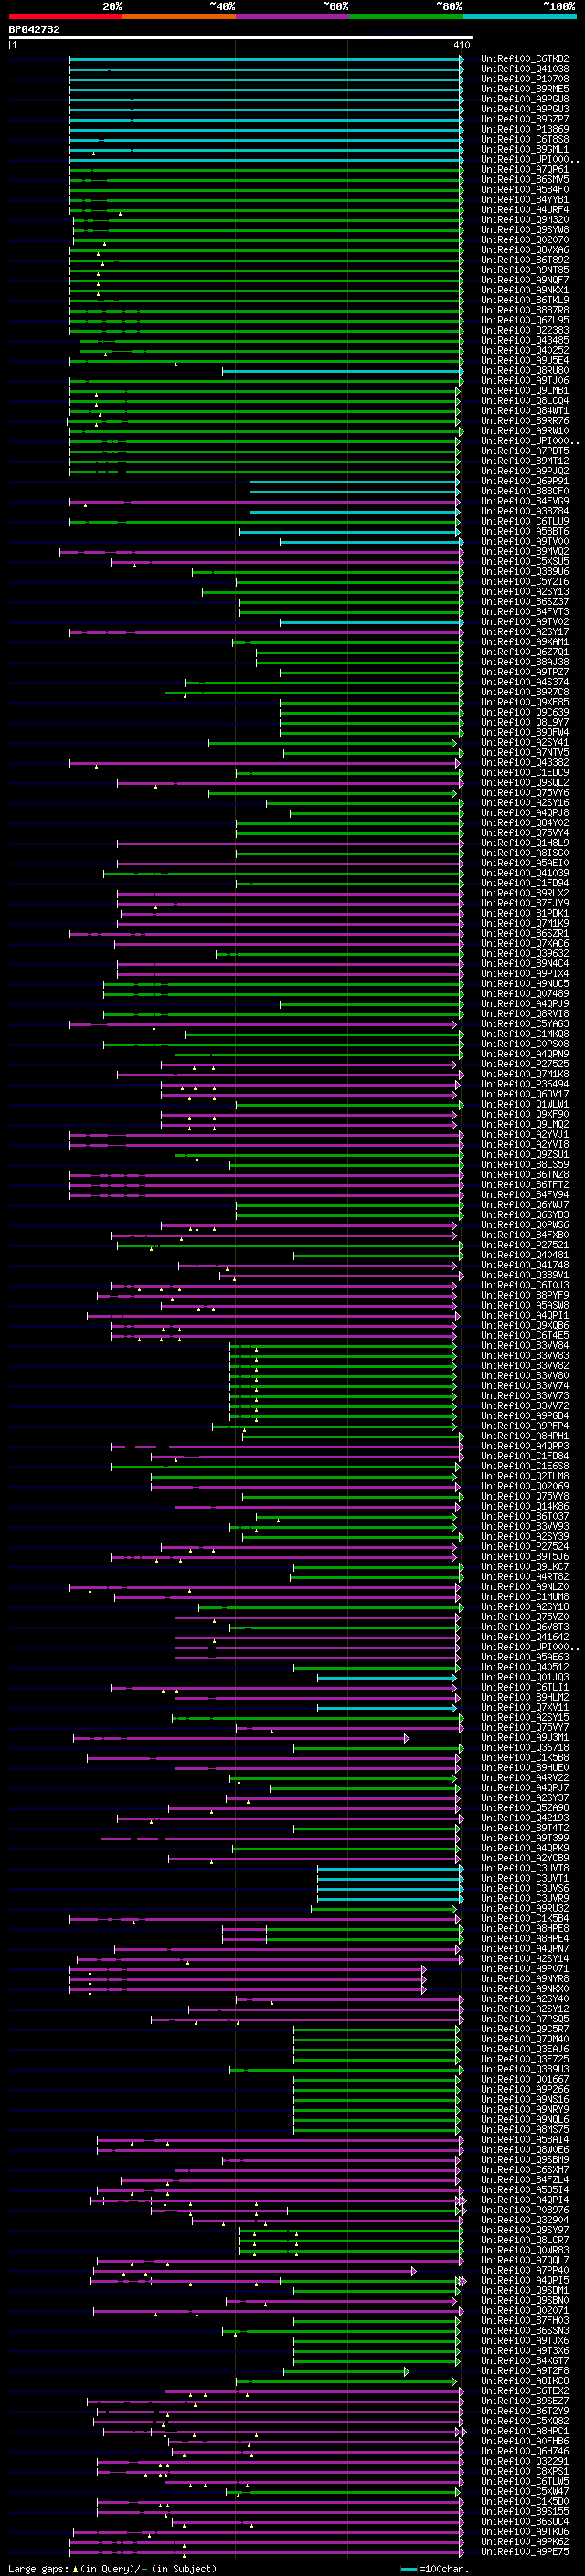
Task: Select hit UniRef100_Q02069
Action: (x=524, y=1486)
